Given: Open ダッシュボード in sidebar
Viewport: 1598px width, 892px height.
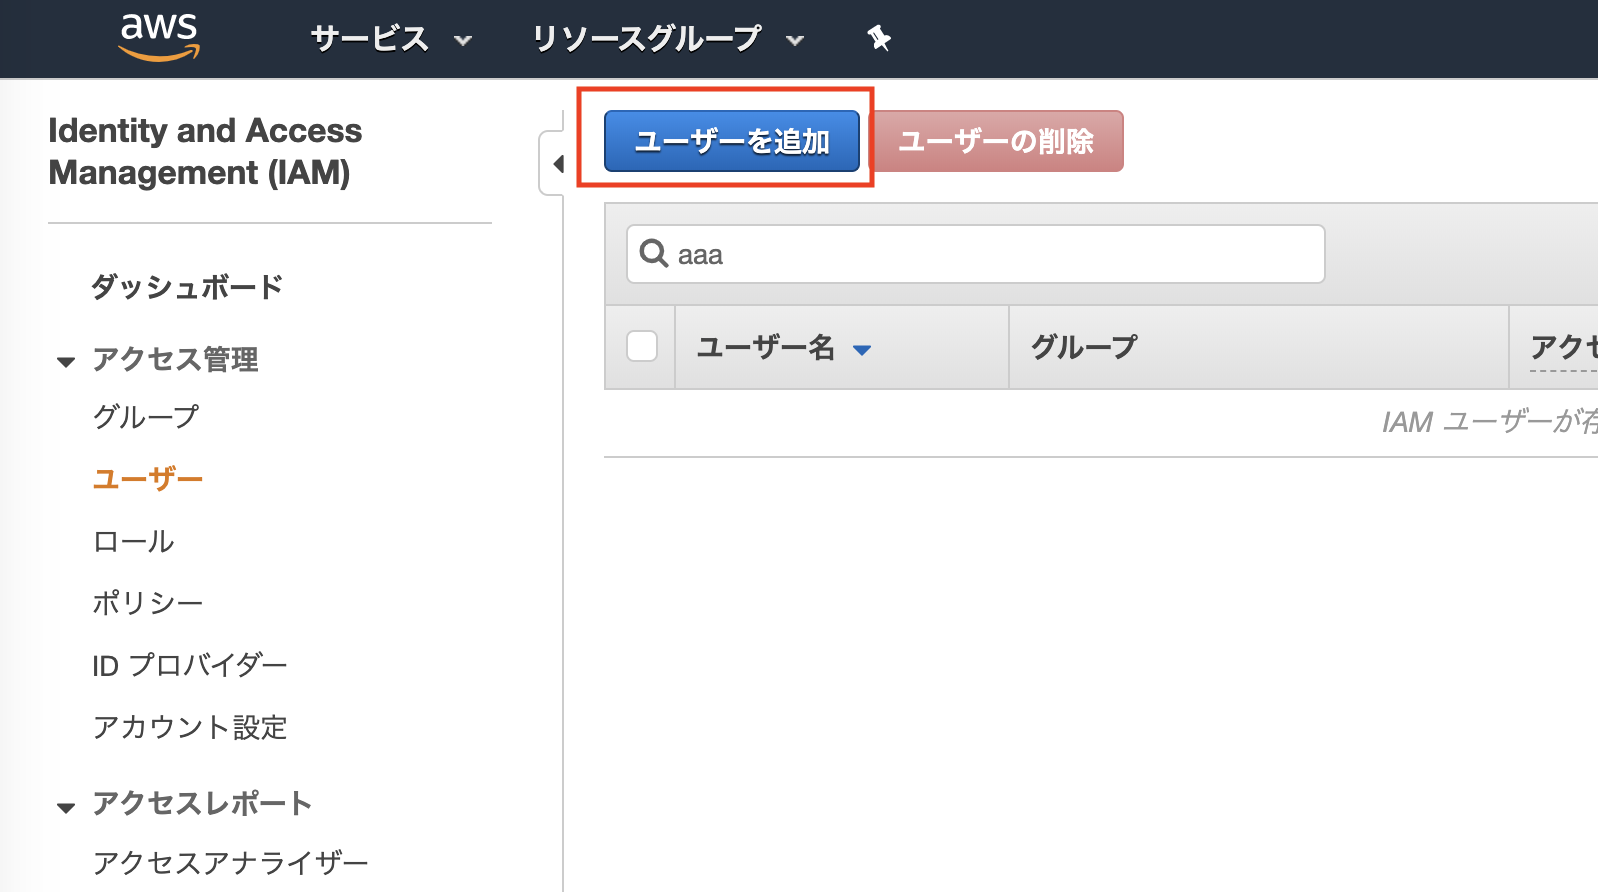Looking at the screenshot, I should 187,287.
